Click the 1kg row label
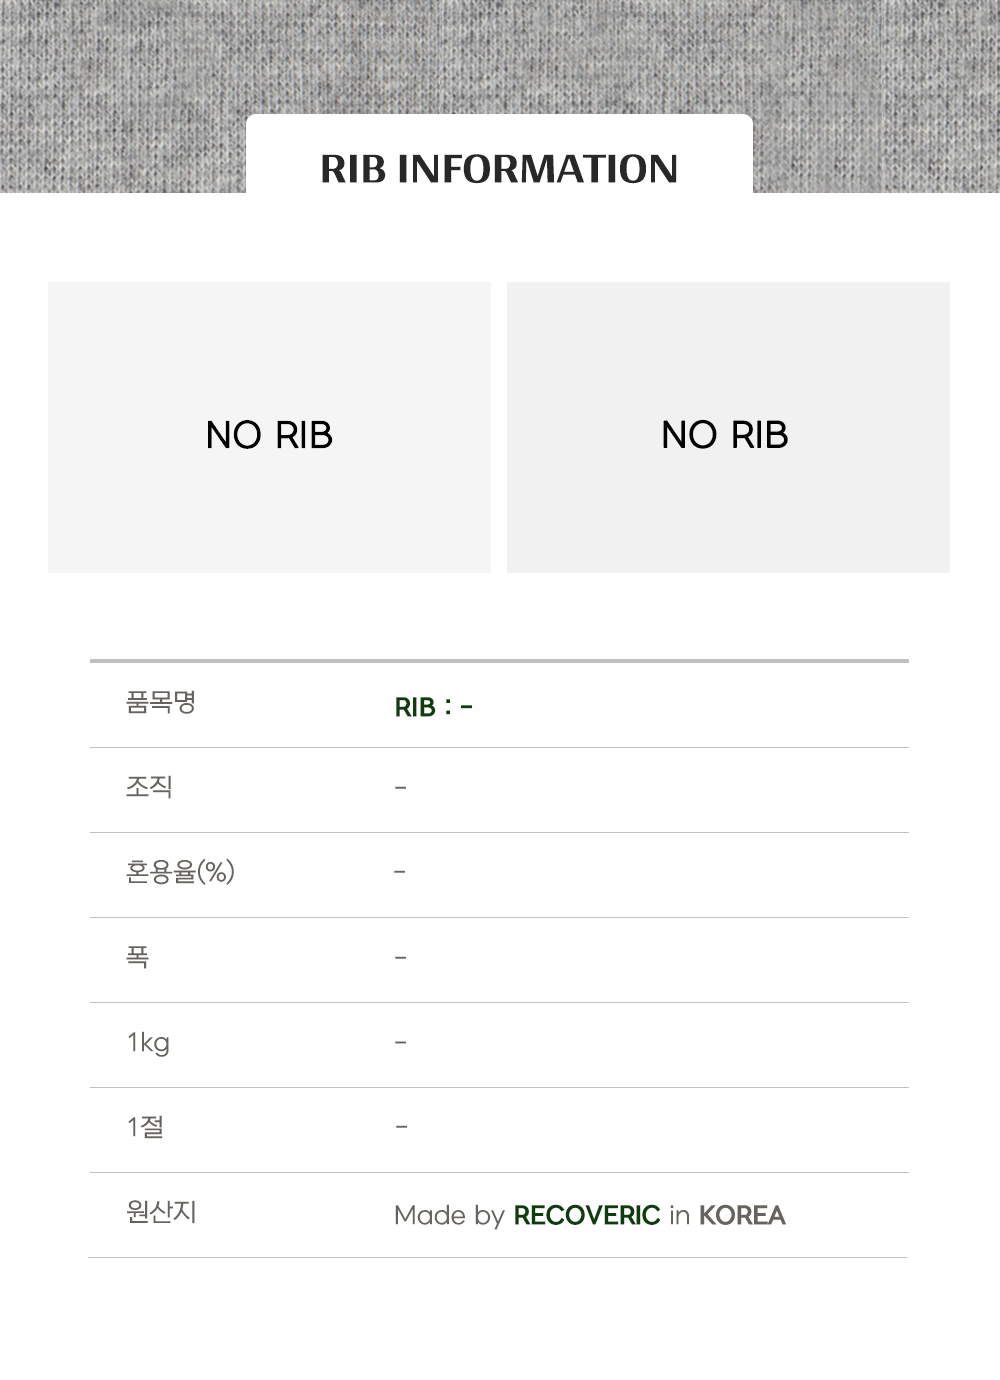Screen dimensions: 1000x1380 coord(148,1043)
